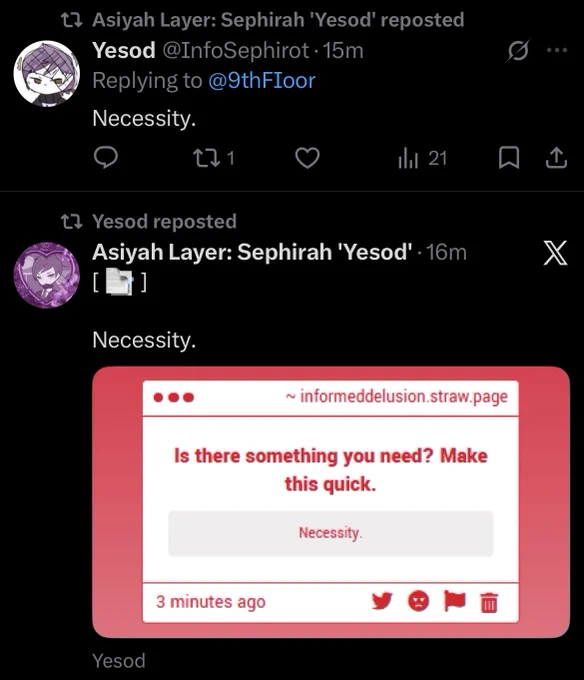Image resolution: width=584 pixels, height=680 pixels.
Task: Open the Grok slashed-circle icon on tweet
Action: [x=518, y=51]
